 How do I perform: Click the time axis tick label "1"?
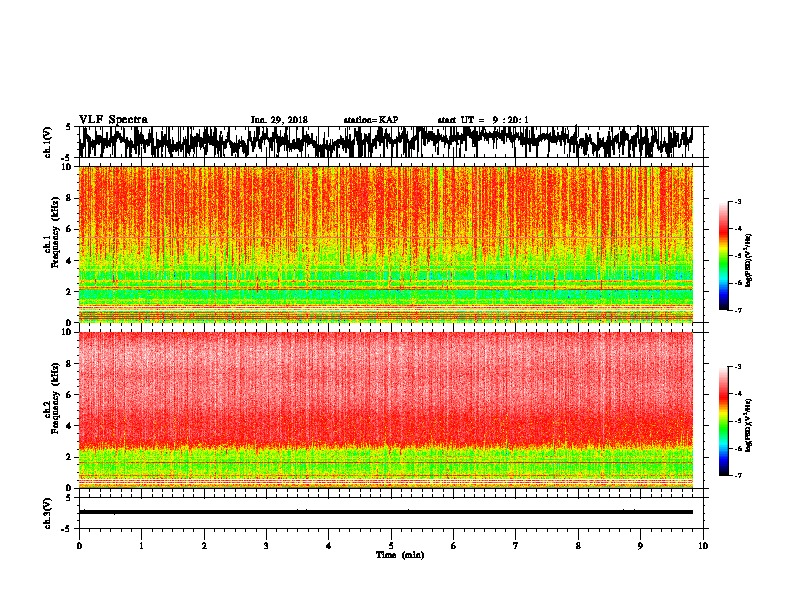click(141, 545)
